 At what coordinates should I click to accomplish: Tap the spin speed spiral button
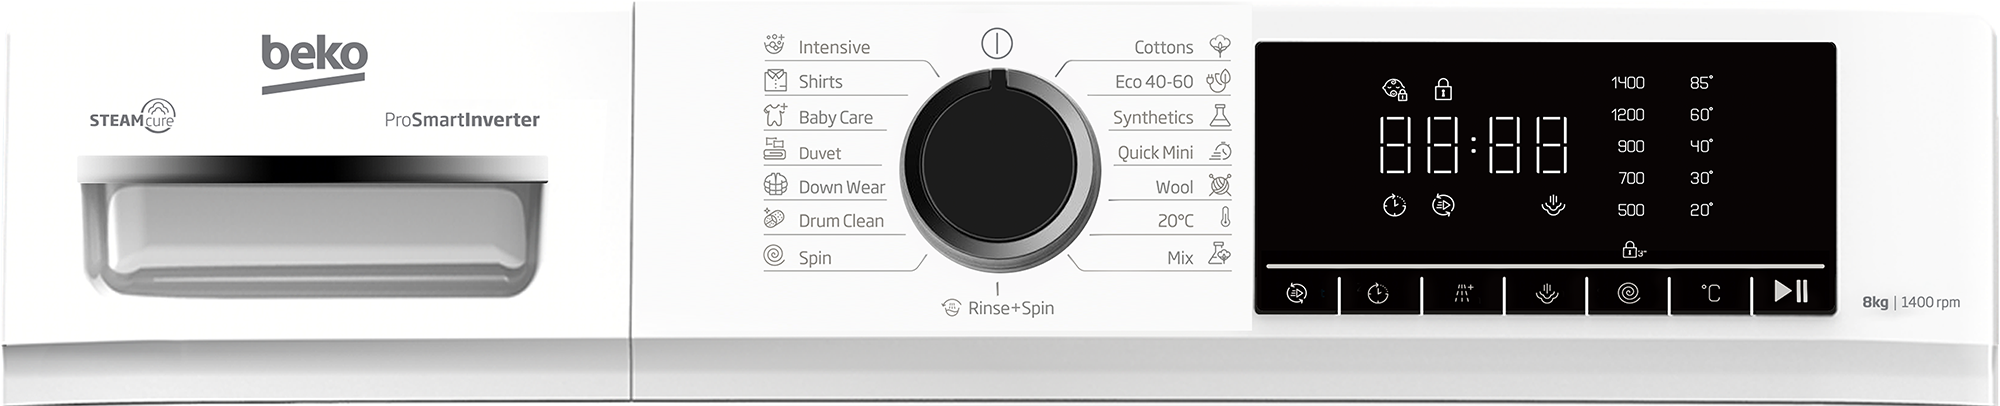(1628, 293)
